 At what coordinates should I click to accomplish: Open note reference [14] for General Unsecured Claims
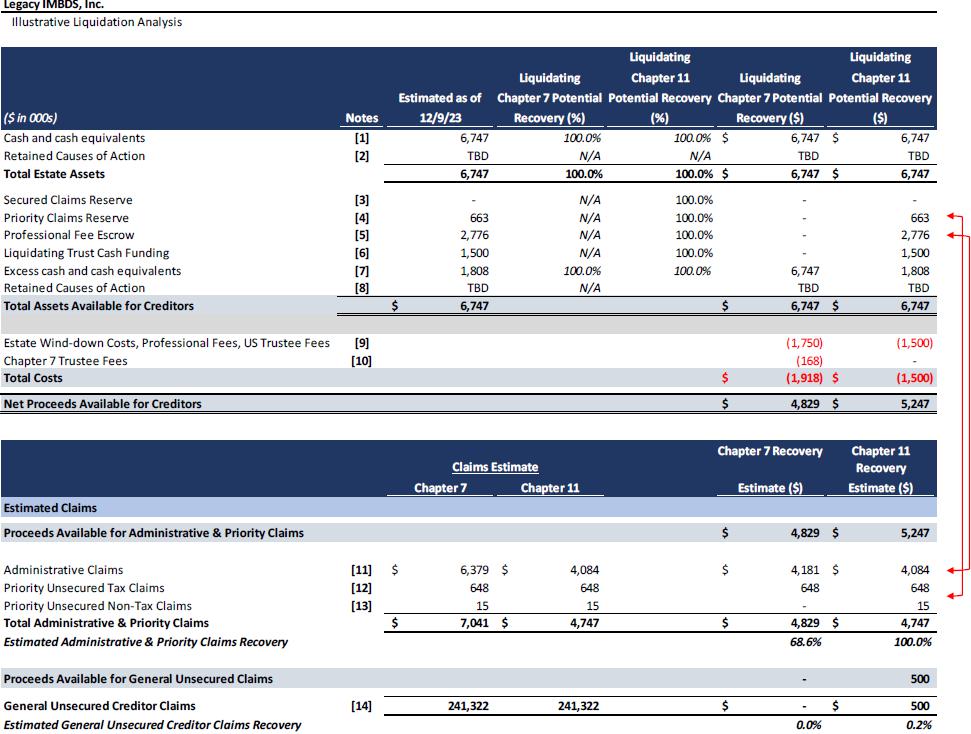(362, 706)
